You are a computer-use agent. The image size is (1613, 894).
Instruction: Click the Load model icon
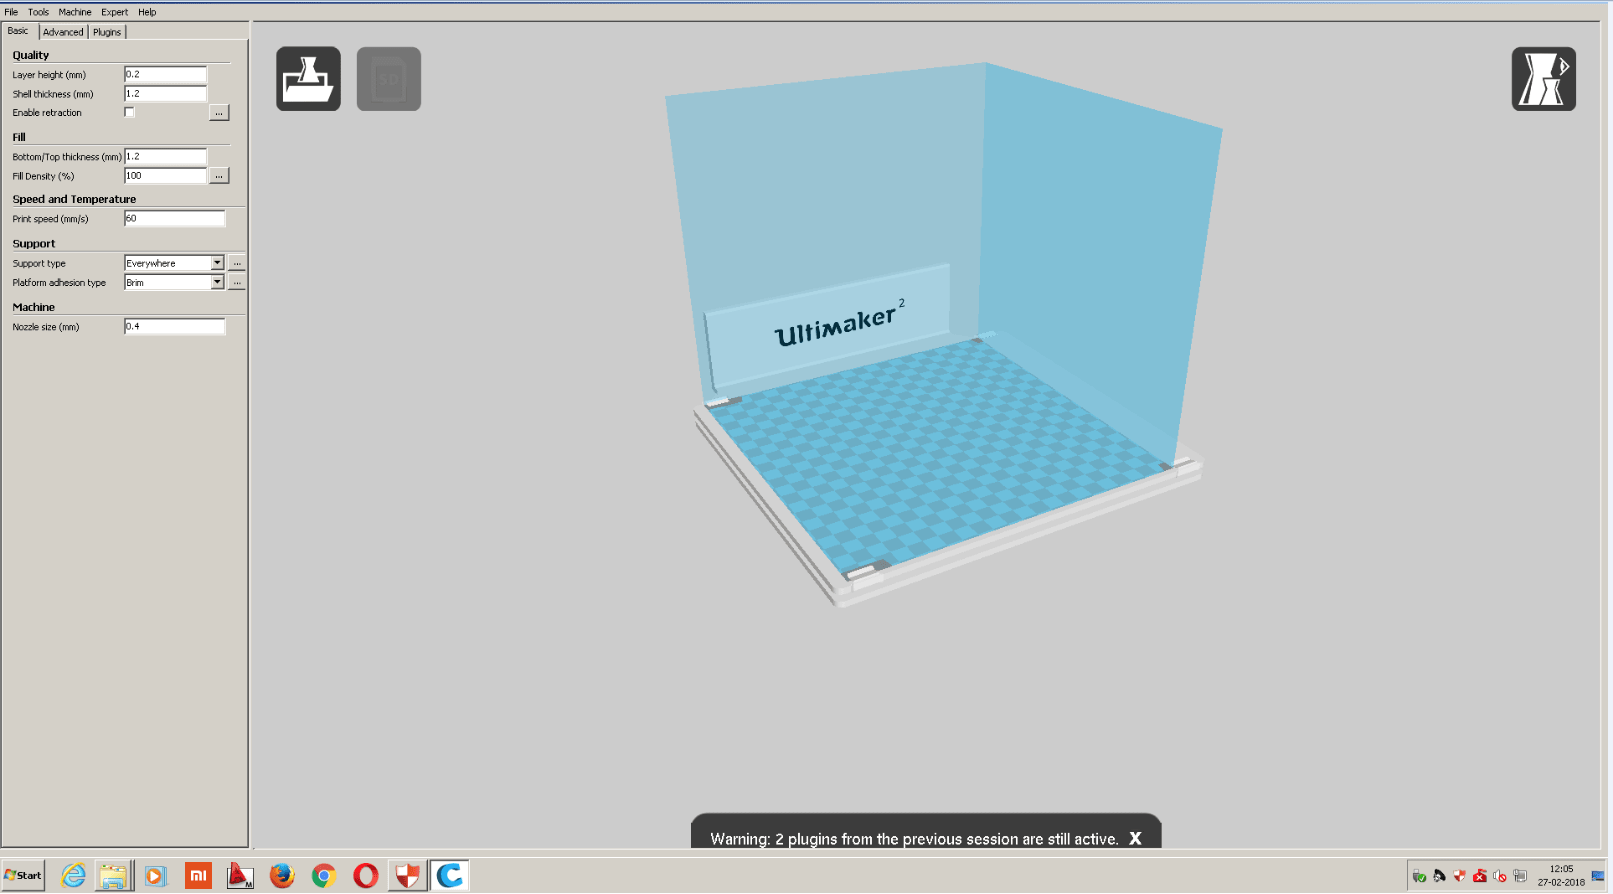308,79
